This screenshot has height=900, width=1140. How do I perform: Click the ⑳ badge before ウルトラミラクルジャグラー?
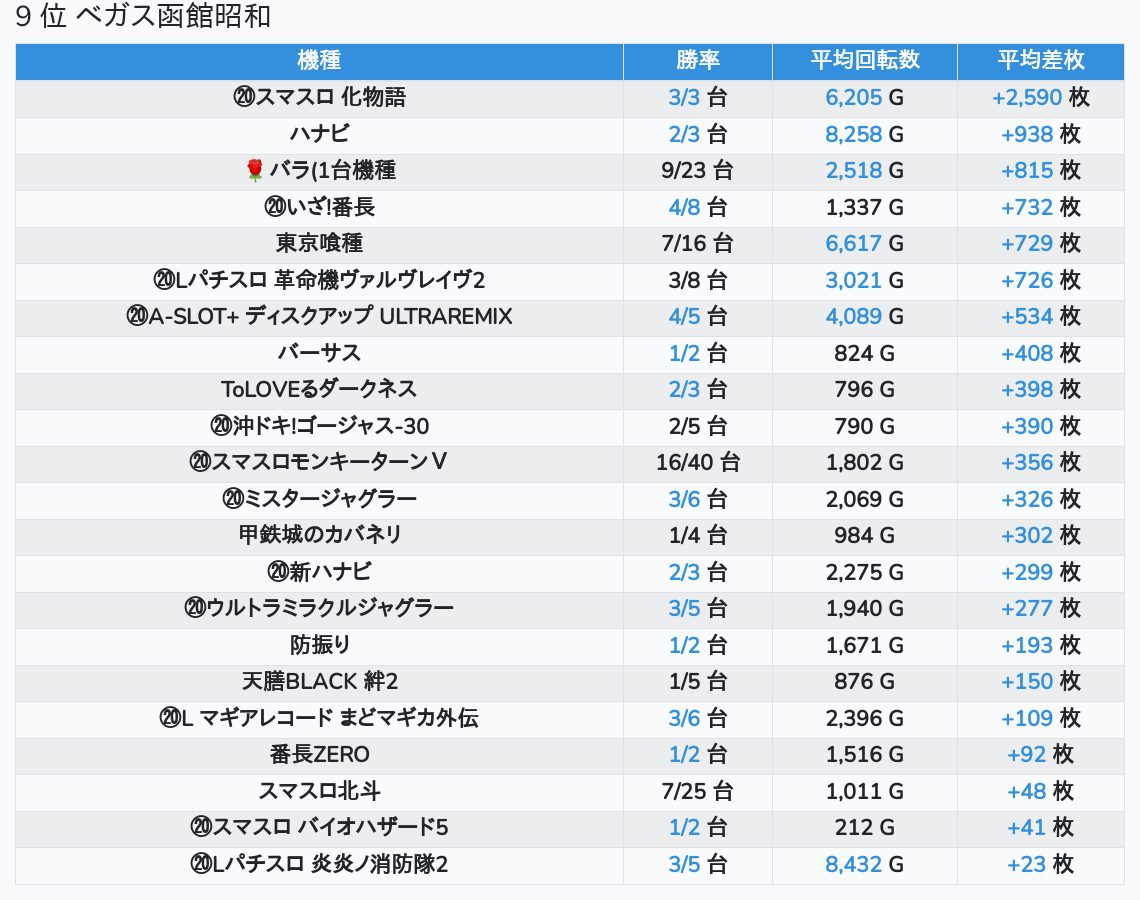tap(195, 608)
